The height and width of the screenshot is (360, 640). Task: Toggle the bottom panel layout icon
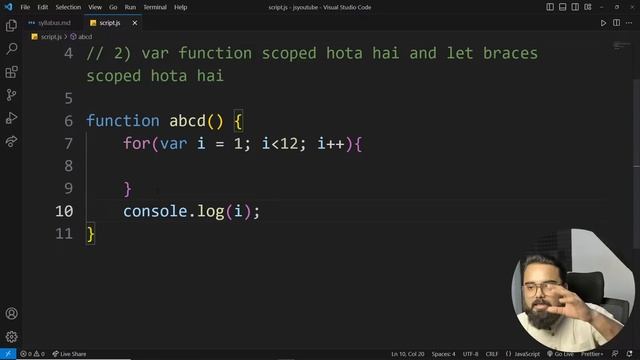click(x=562, y=7)
